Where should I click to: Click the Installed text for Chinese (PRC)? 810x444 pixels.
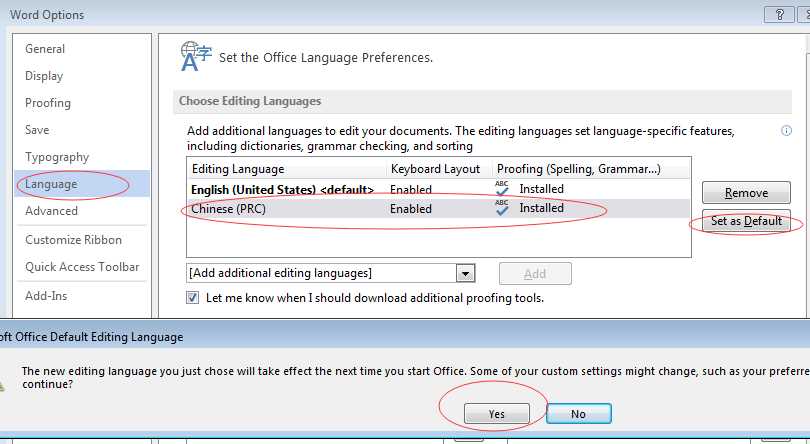point(541,208)
